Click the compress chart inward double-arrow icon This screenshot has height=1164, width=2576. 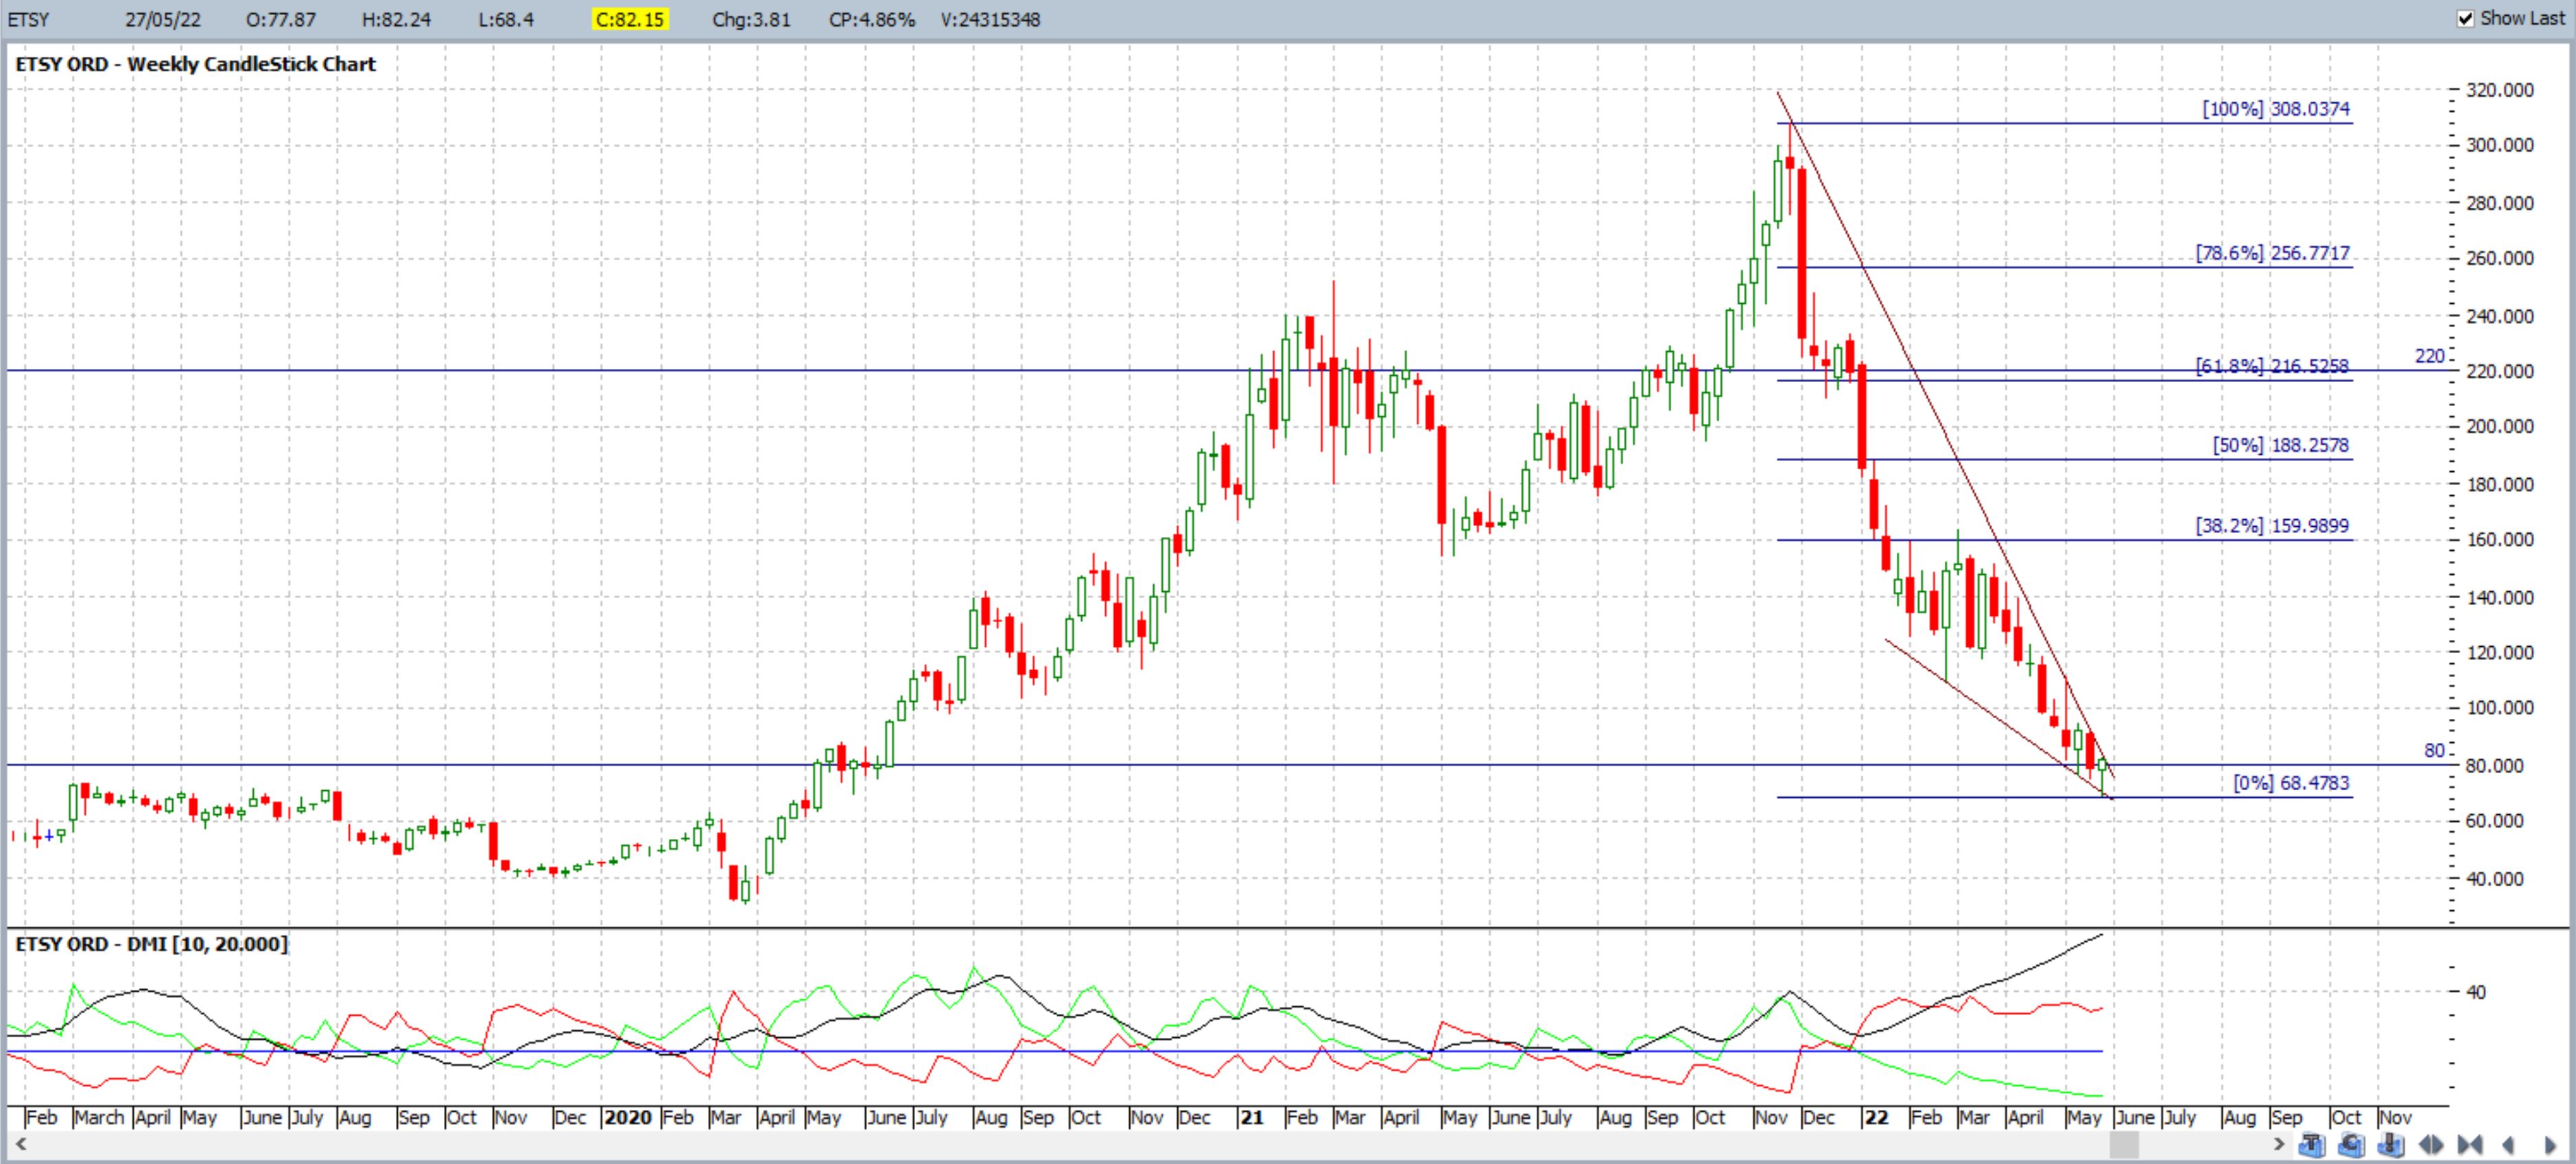pos(2470,1145)
